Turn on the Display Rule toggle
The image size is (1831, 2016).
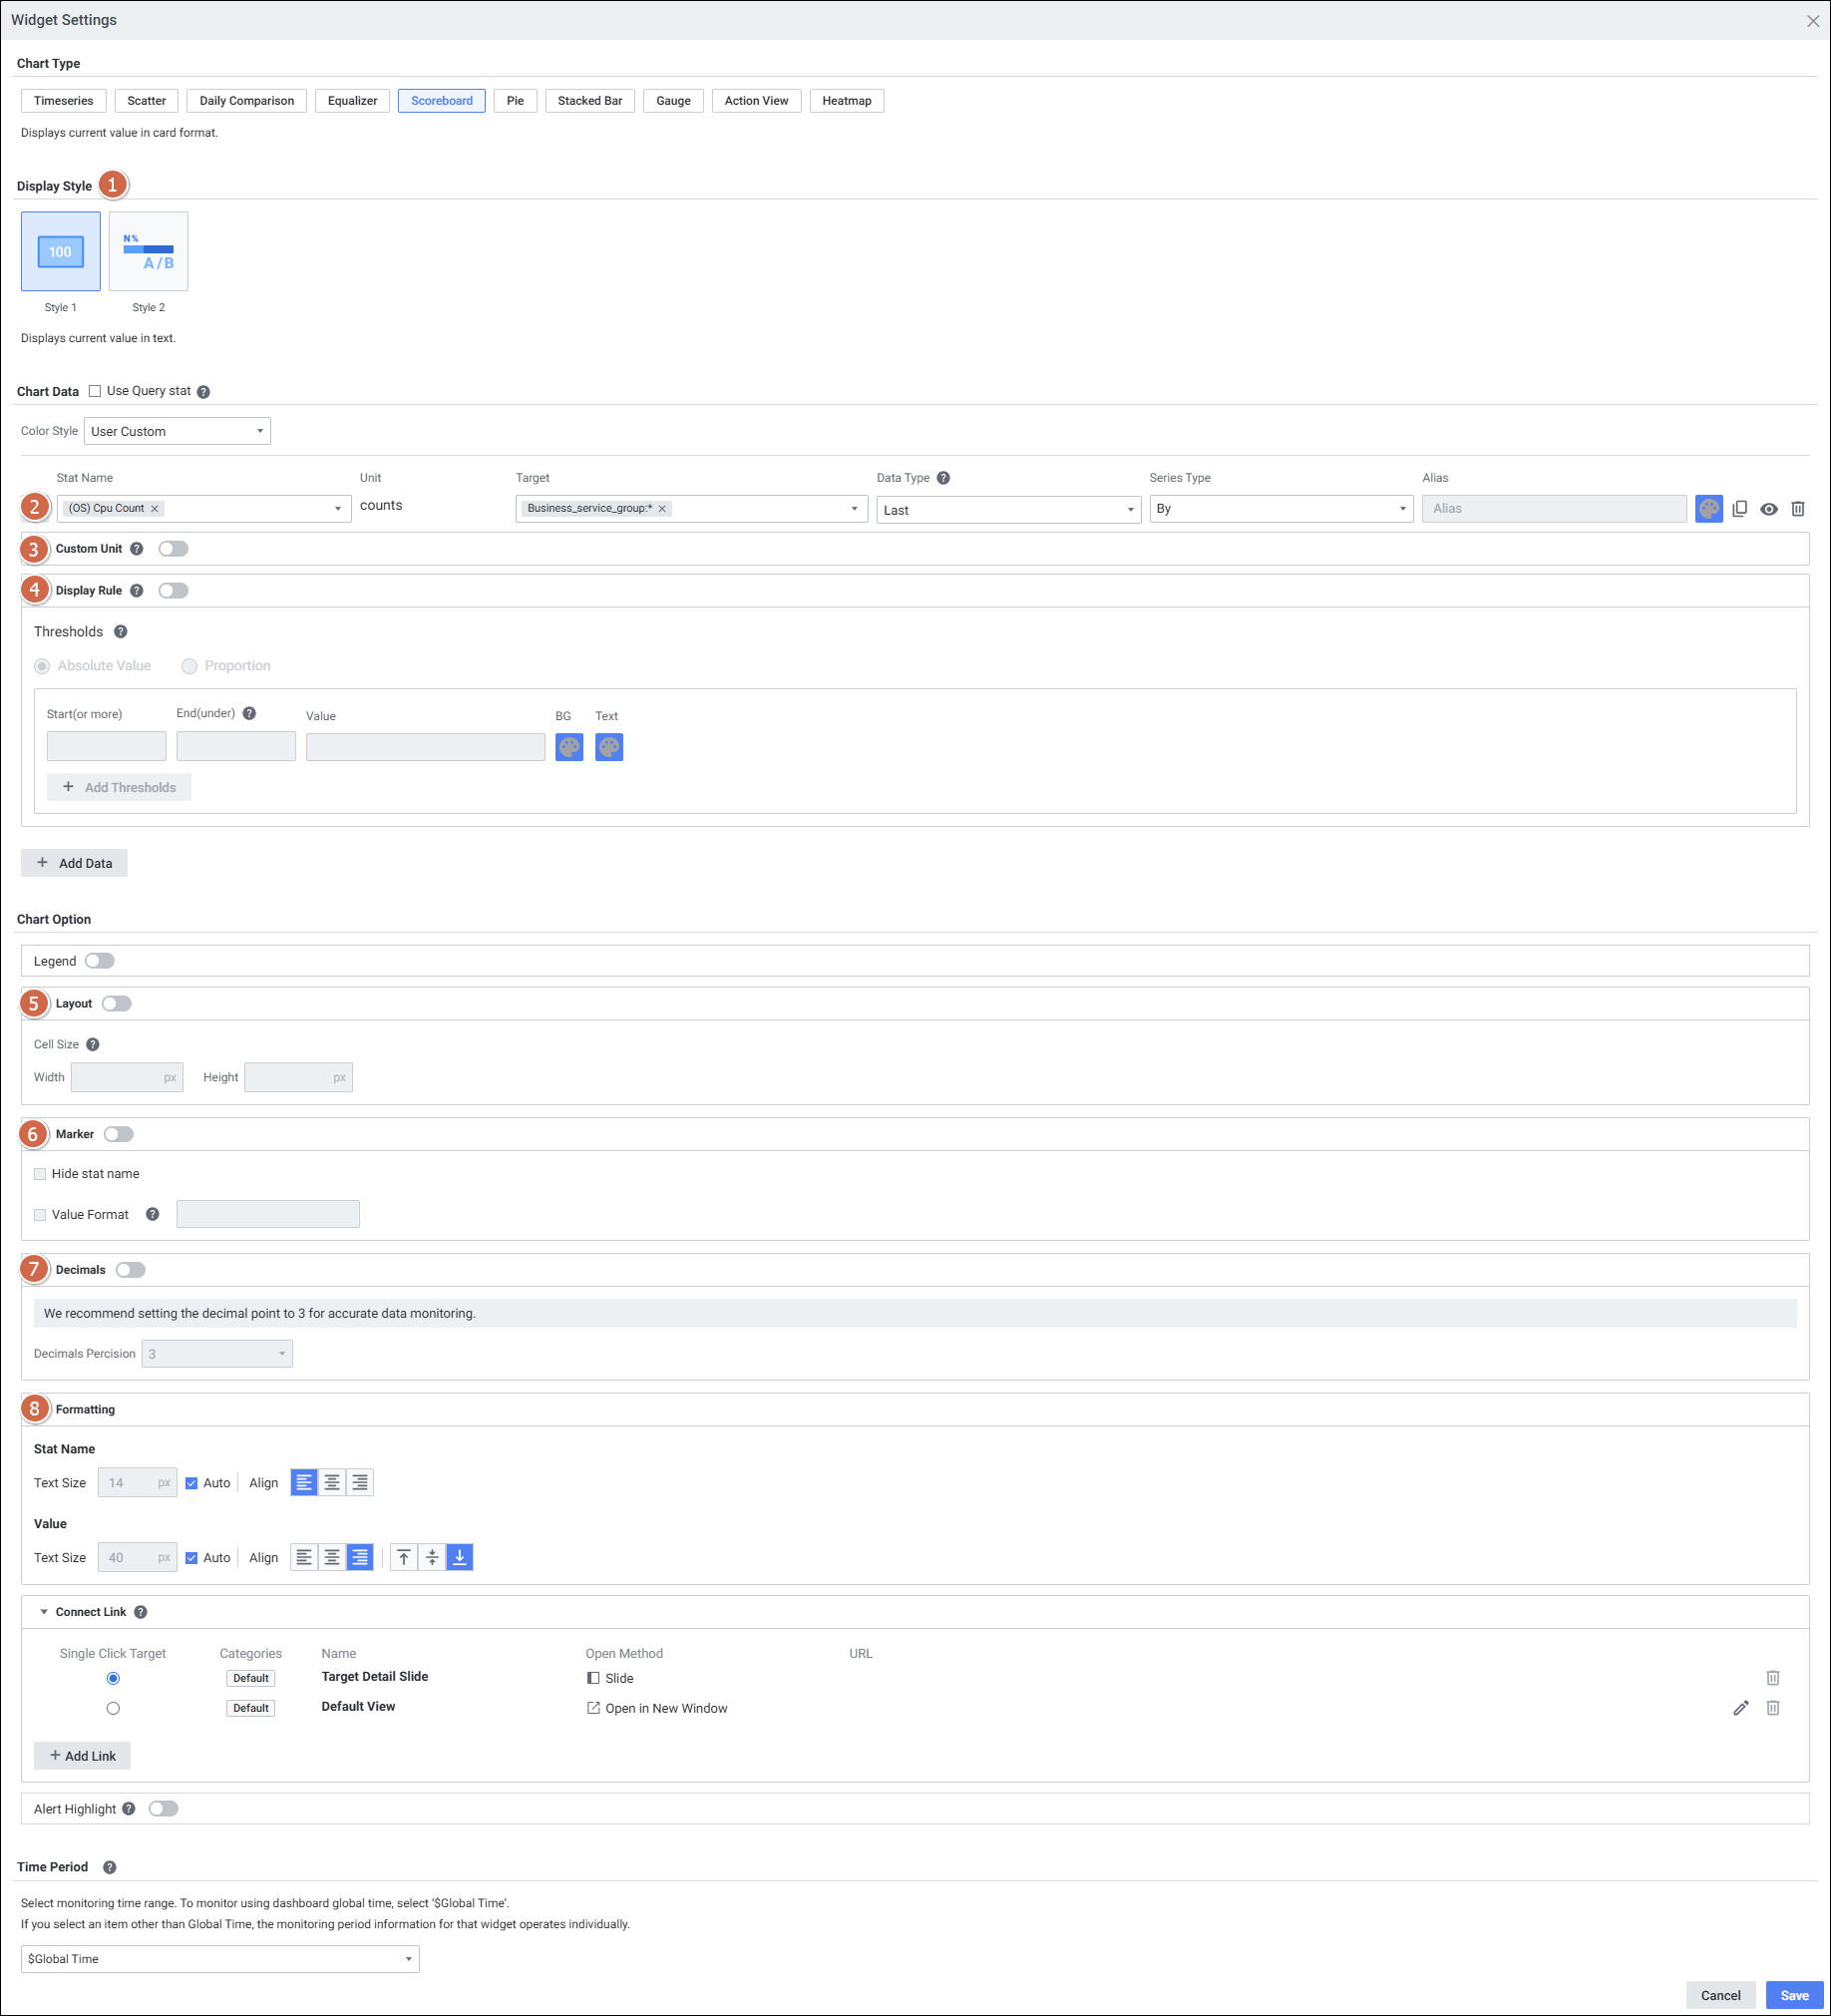173,591
